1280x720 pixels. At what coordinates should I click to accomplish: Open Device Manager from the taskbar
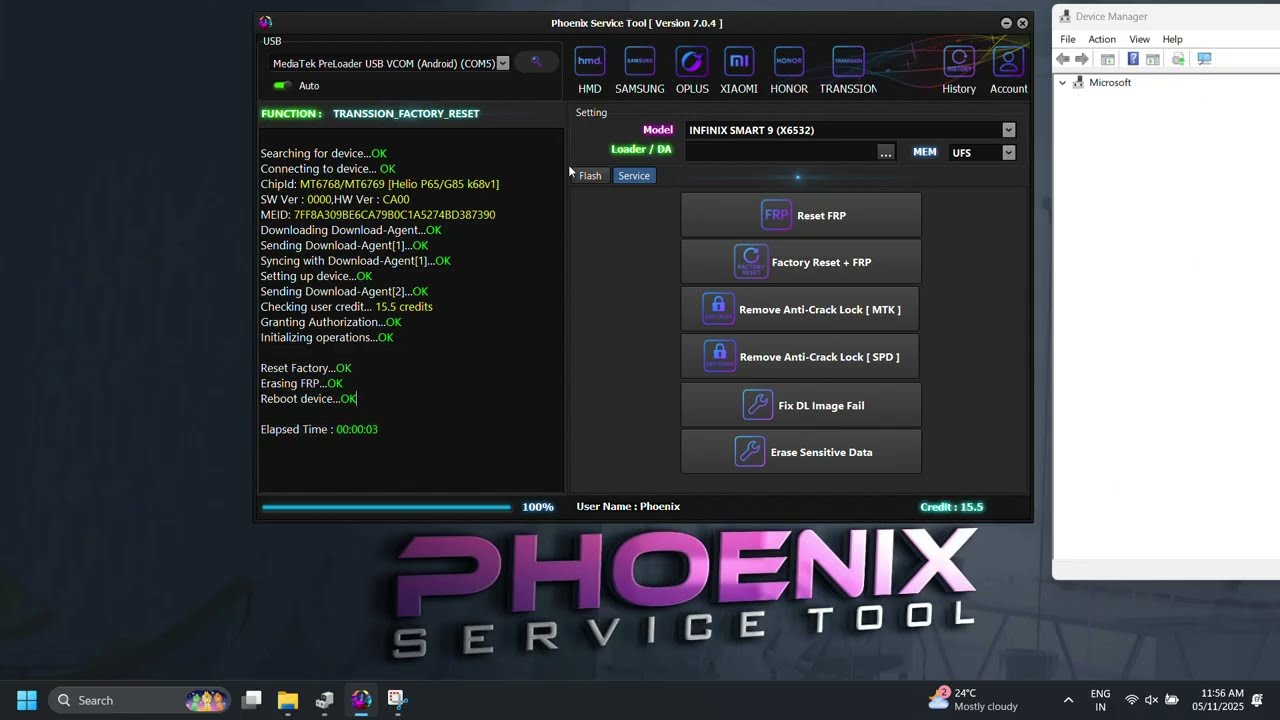(x=325, y=700)
